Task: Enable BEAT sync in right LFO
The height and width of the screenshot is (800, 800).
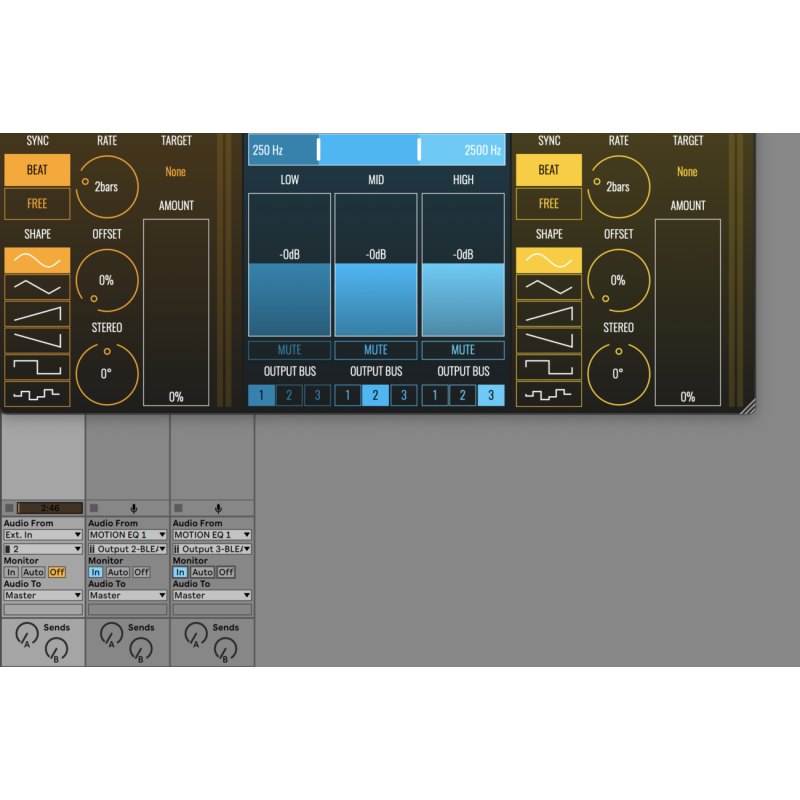Action: point(549,170)
